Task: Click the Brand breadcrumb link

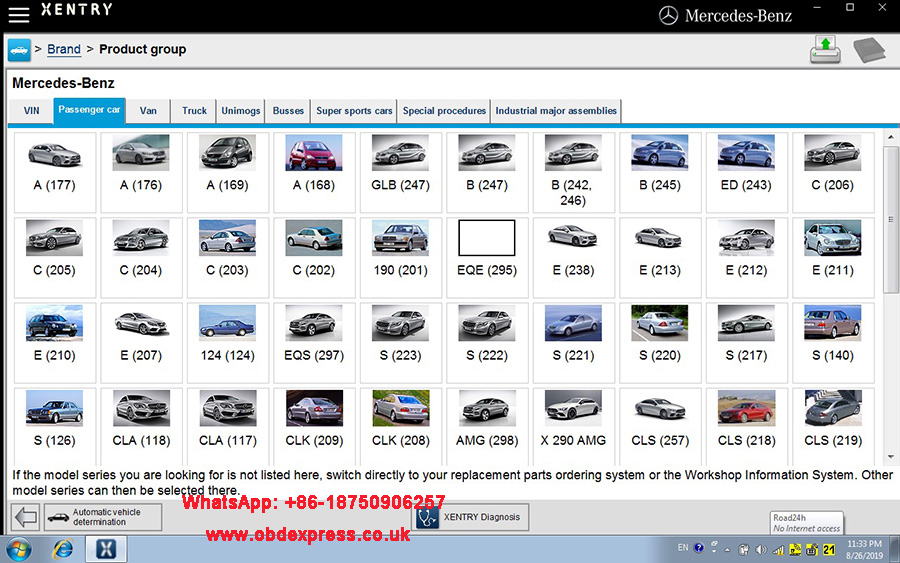Action: [64, 49]
